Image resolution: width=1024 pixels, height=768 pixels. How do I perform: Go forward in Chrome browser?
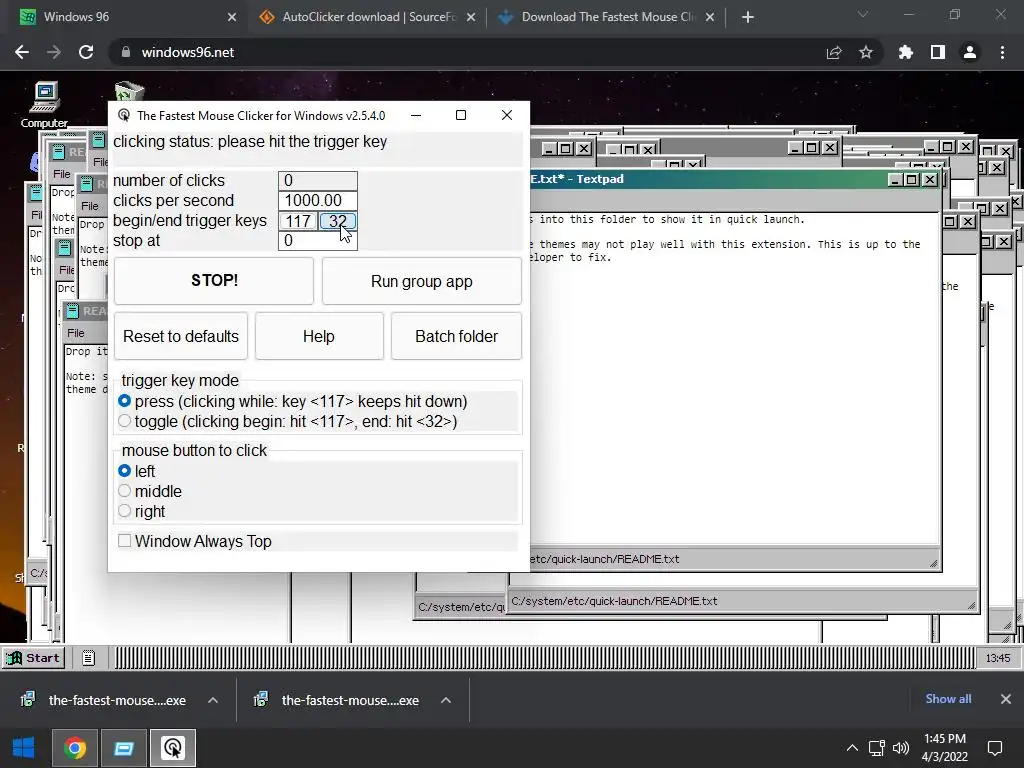coord(54,52)
